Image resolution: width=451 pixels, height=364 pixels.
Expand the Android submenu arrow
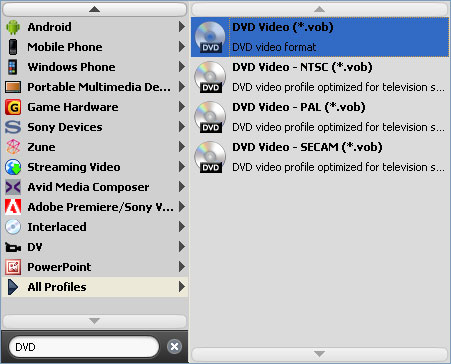pos(182,27)
